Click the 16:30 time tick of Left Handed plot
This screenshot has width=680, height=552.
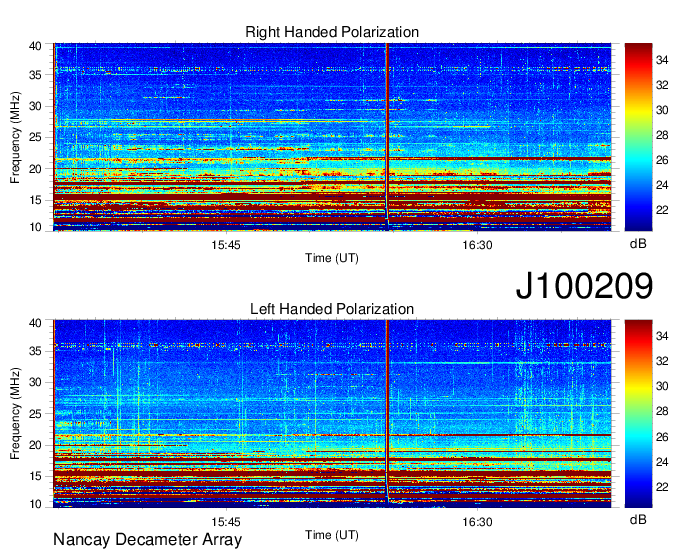477,522
